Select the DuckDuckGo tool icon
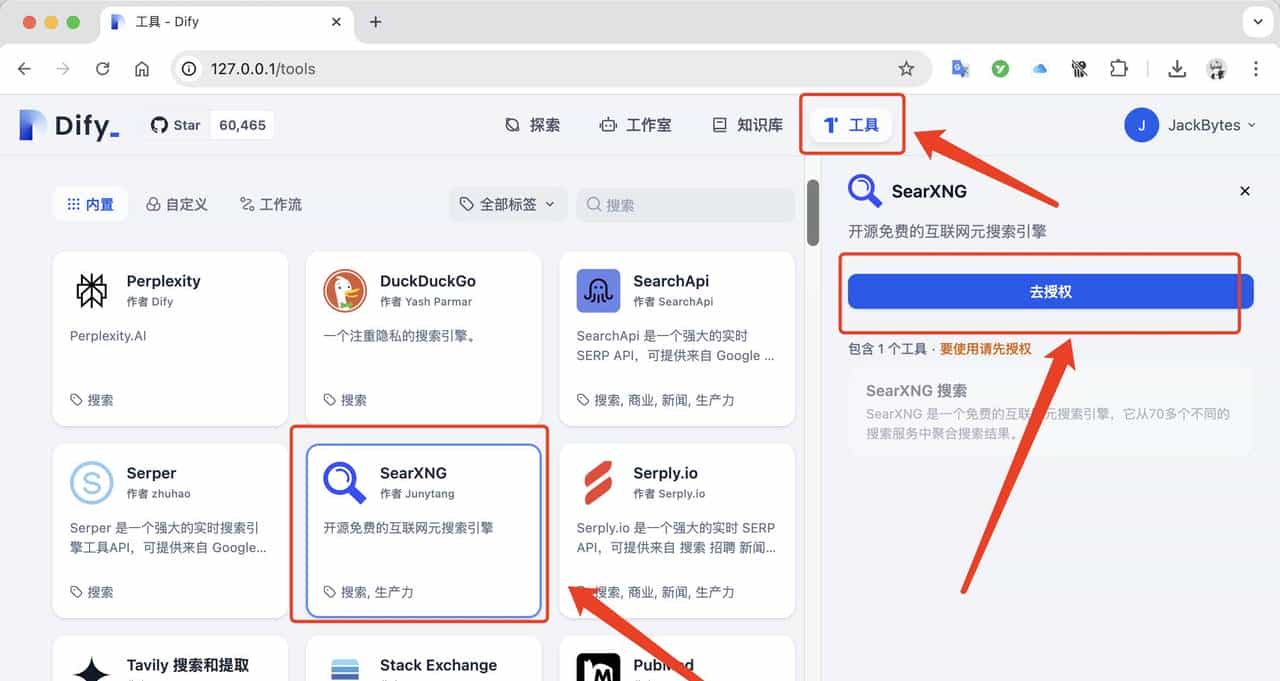 [345, 290]
